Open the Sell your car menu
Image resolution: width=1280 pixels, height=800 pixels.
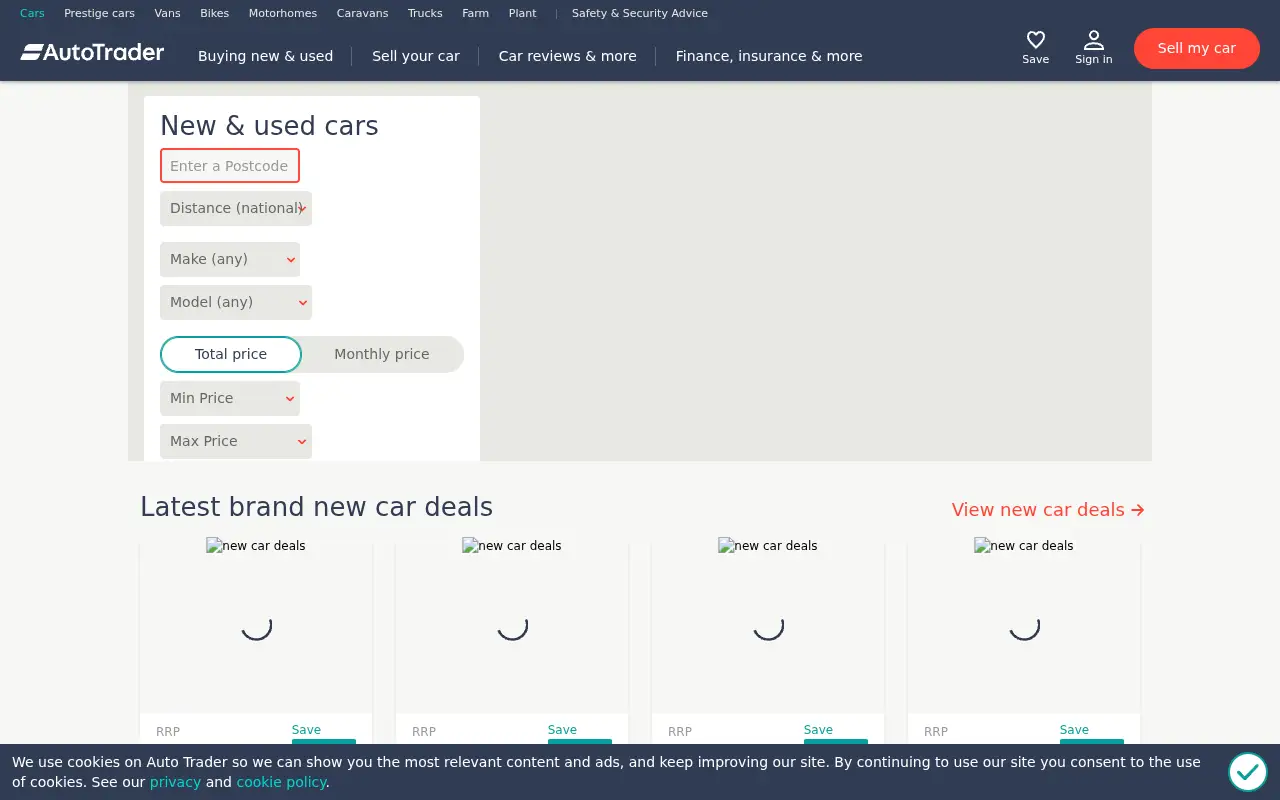pos(416,56)
